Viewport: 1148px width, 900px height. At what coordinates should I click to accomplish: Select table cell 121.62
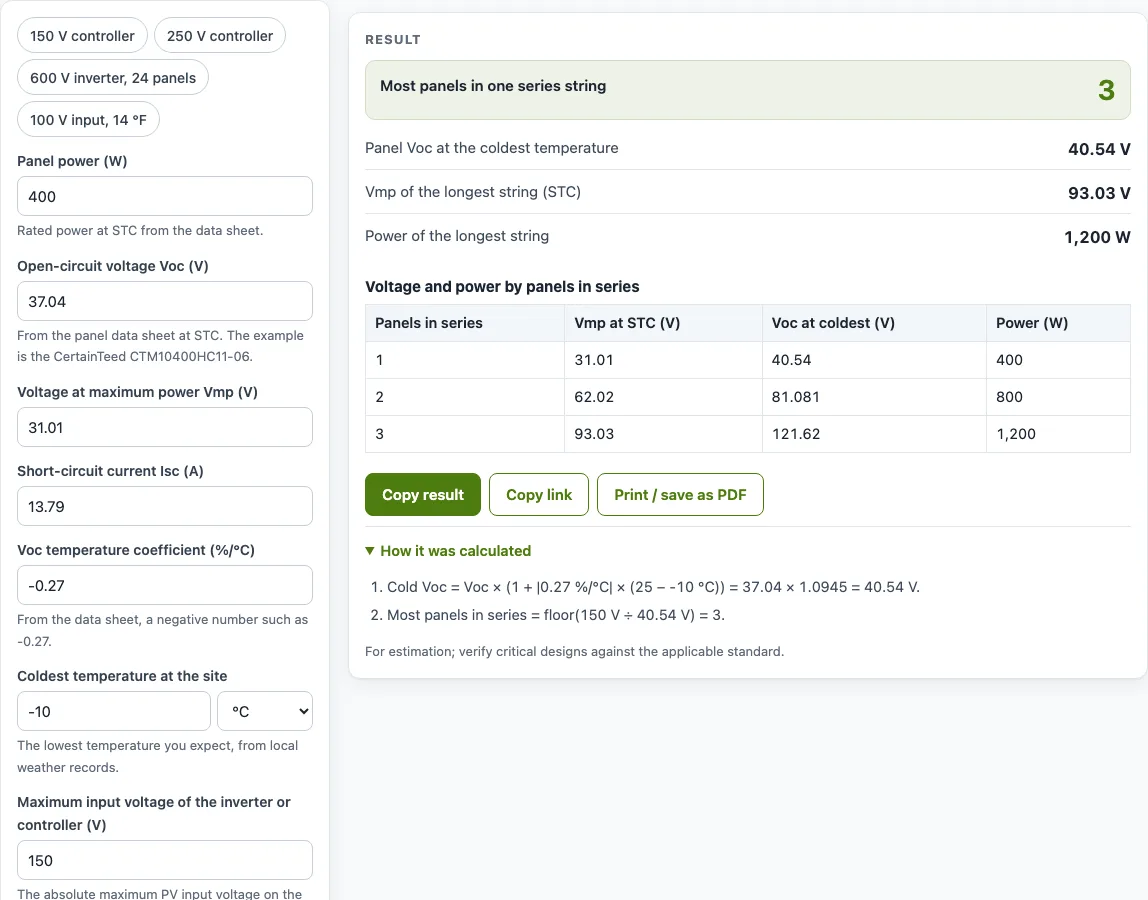tap(874, 434)
